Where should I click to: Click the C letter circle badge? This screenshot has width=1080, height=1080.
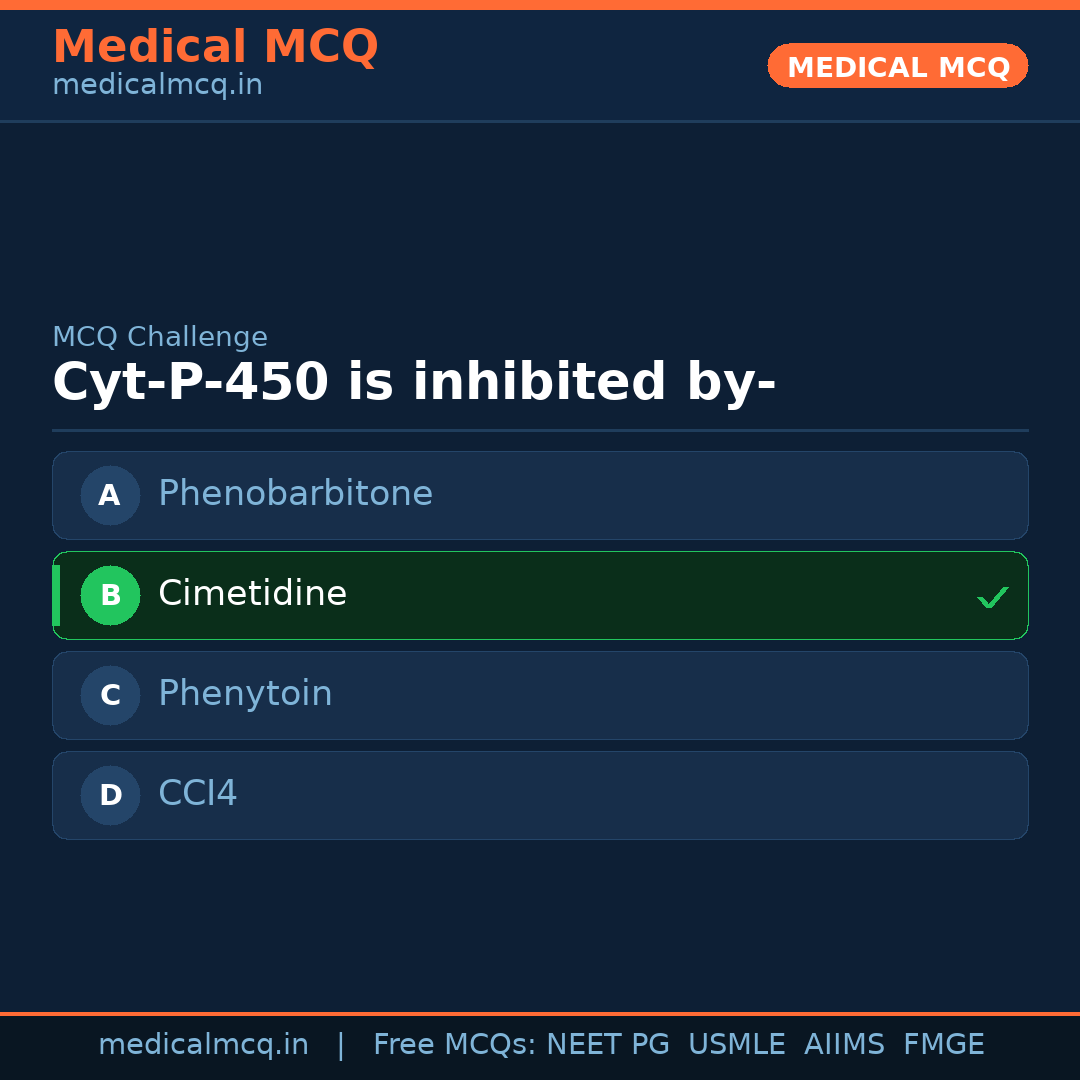click(x=110, y=695)
